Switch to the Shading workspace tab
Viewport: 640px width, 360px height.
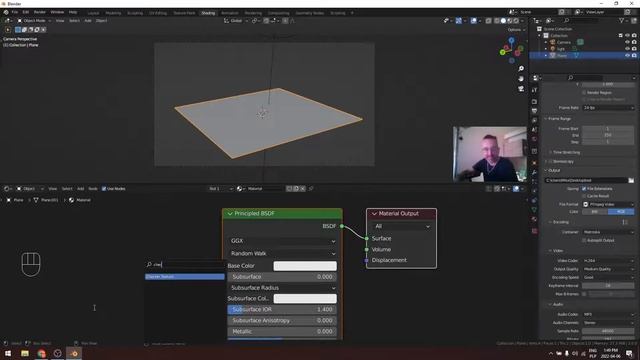pyautogui.click(x=208, y=13)
